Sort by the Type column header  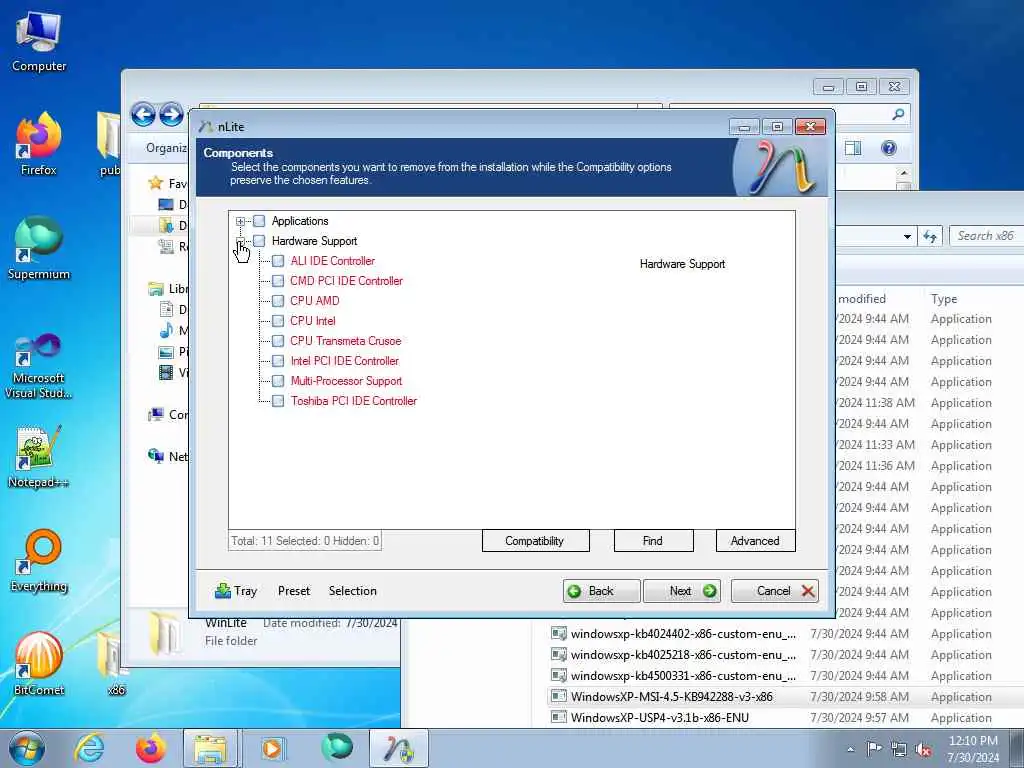[944, 298]
